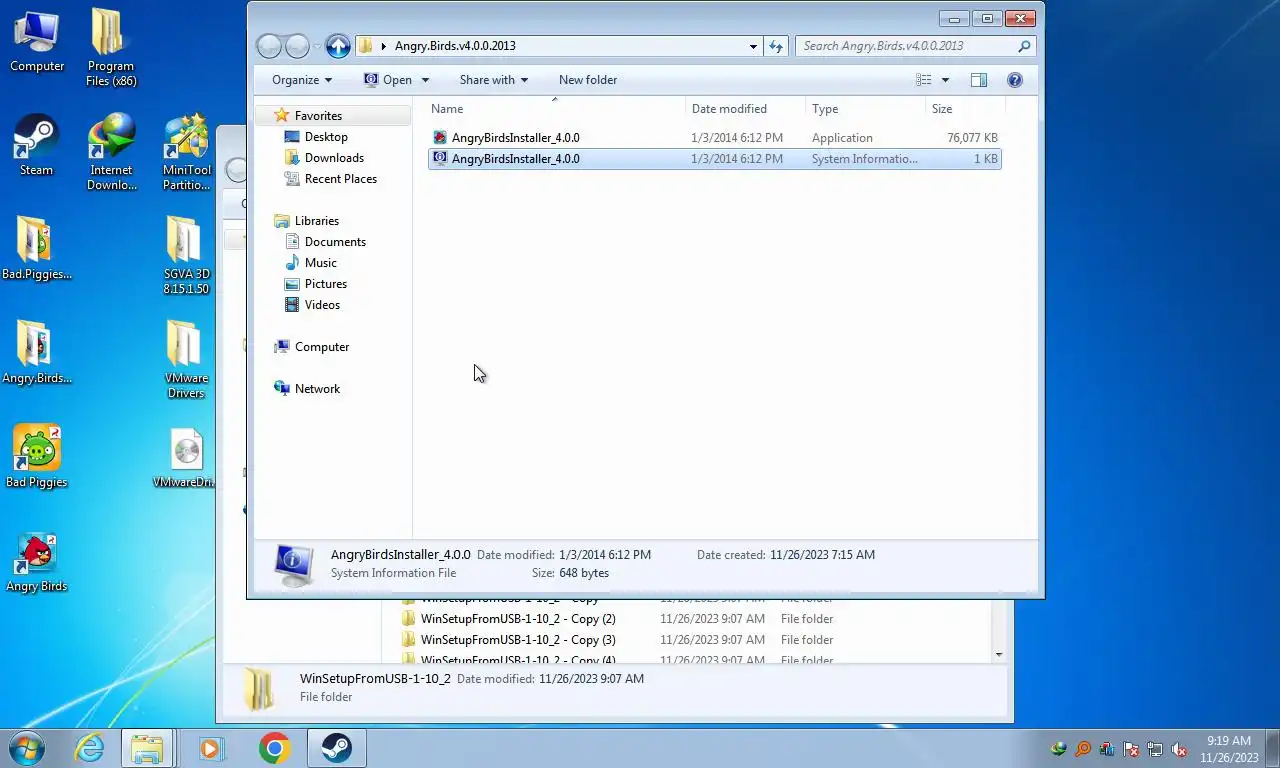Change view with the views icon
1280x768 pixels.
coord(924,80)
